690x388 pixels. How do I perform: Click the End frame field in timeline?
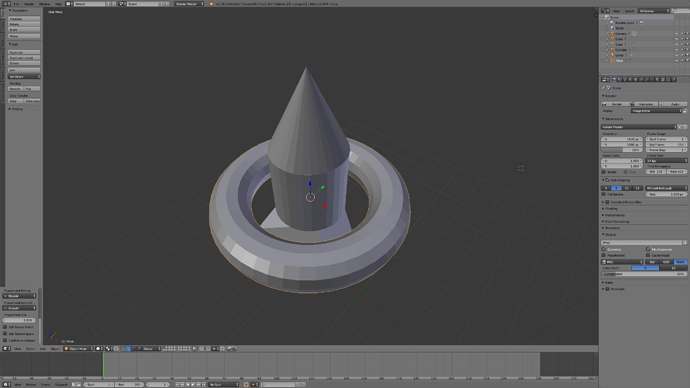[x=130, y=384]
